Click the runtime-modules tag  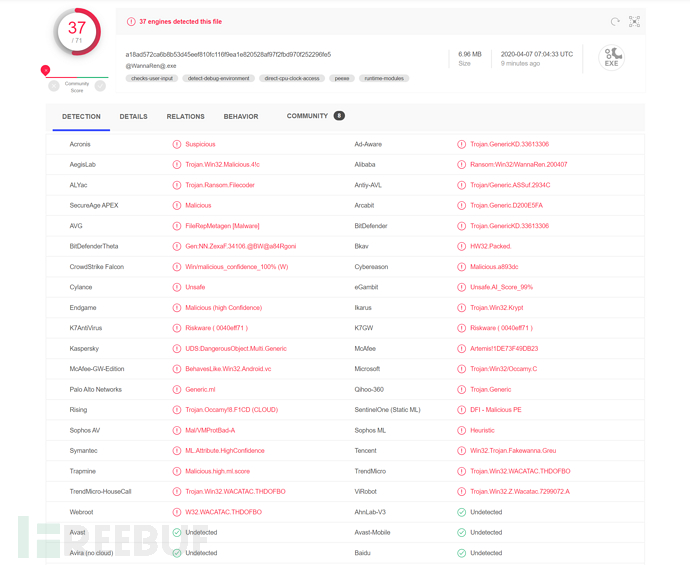point(384,78)
